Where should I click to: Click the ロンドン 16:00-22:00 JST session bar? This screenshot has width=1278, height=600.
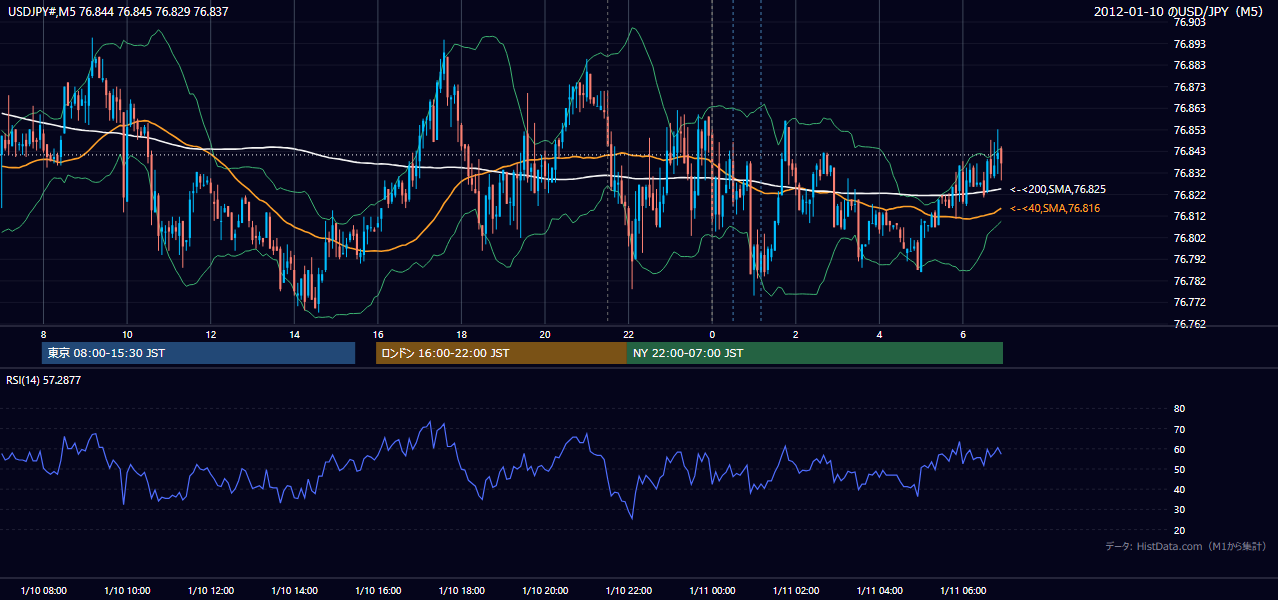click(x=501, y=353)
